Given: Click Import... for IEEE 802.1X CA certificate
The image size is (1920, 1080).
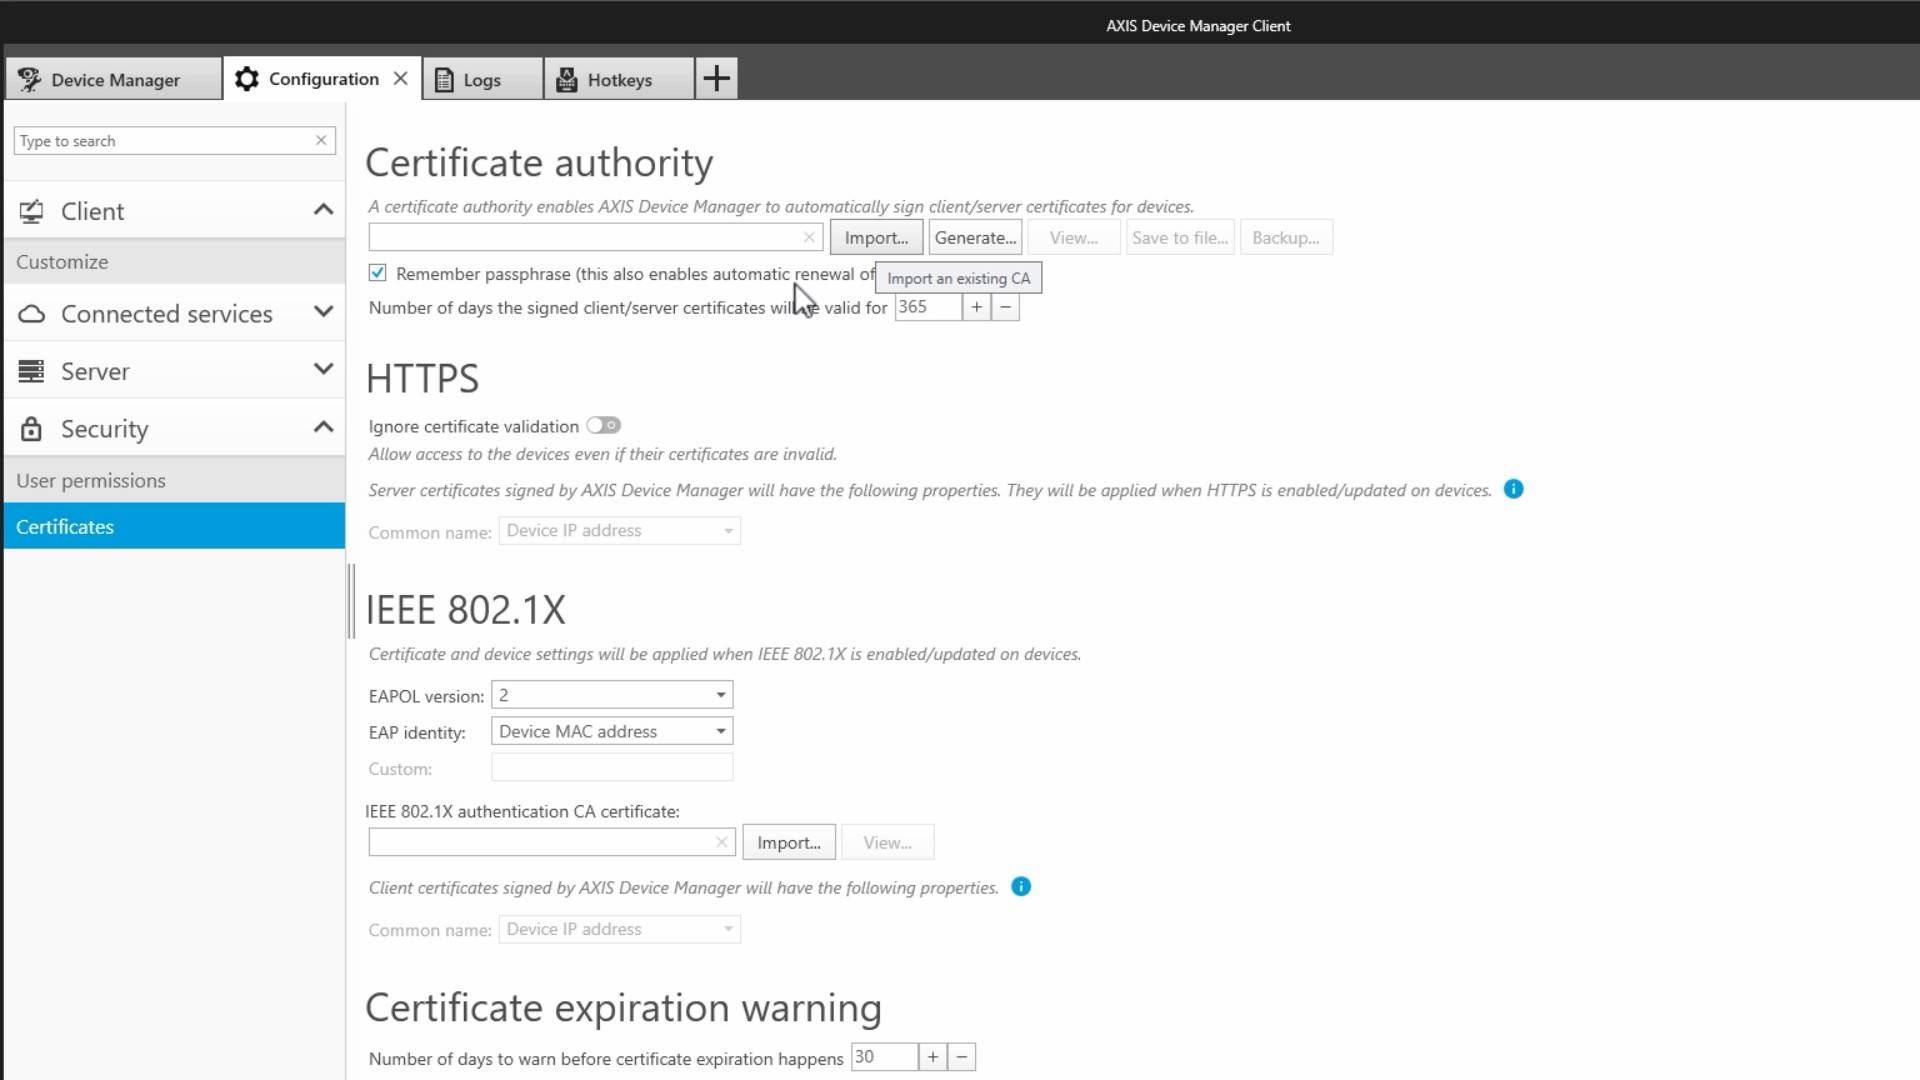Looking at the screenshot, I should (788, 843).
